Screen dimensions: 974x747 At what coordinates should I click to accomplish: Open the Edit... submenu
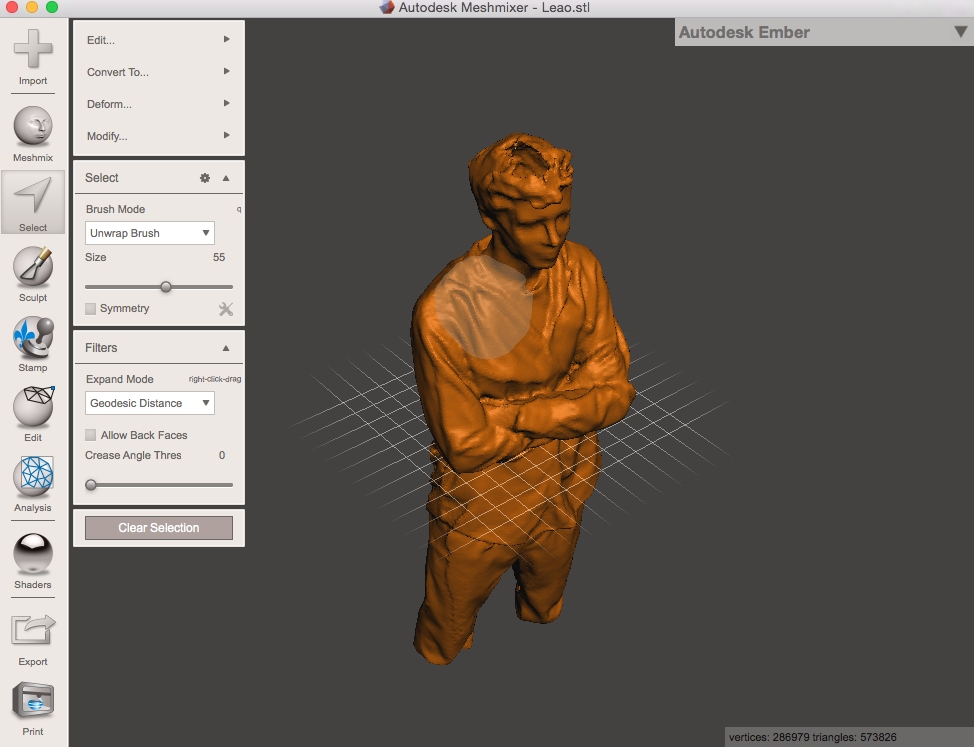click(x=158, y=40)
